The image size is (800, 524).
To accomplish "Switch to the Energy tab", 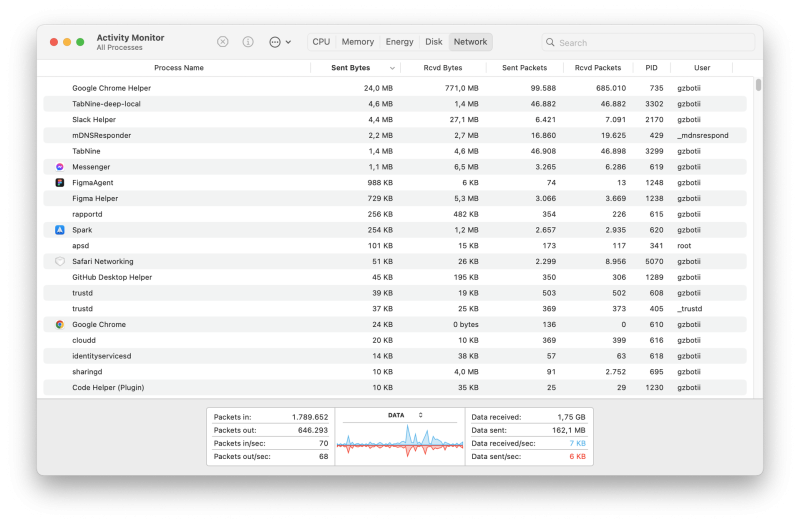I will [399, 42].
